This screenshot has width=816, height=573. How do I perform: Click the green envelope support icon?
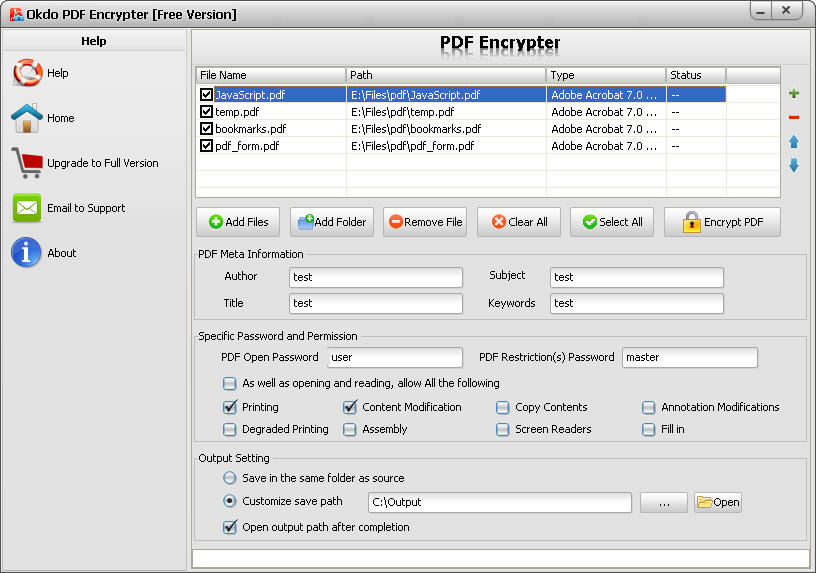27,208
